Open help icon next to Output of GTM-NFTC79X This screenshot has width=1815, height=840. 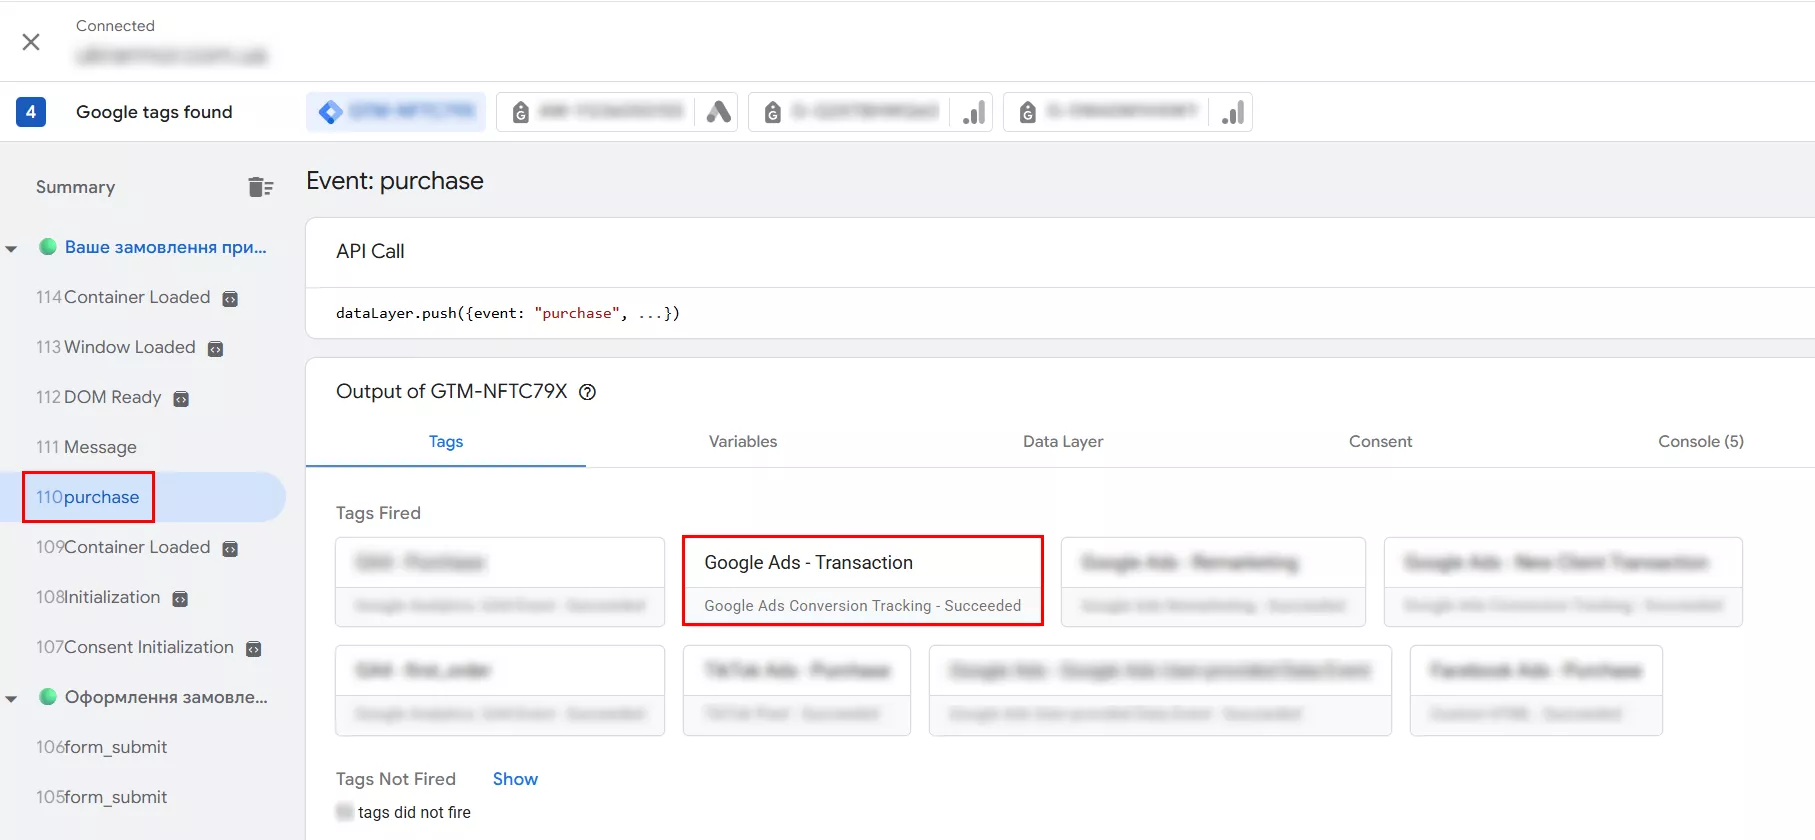588,392
